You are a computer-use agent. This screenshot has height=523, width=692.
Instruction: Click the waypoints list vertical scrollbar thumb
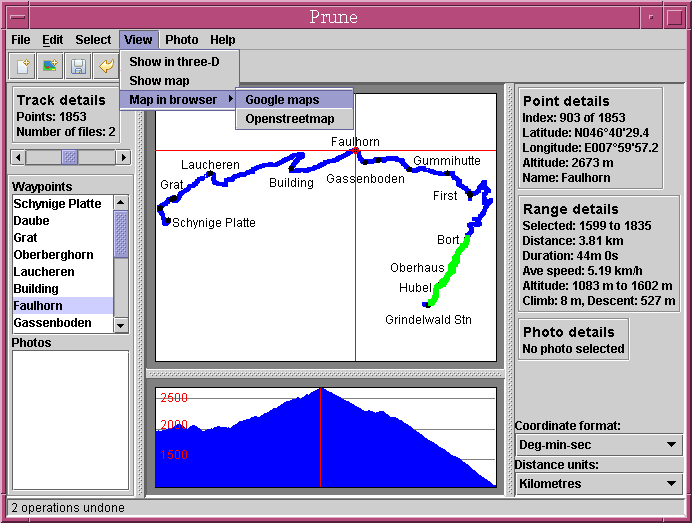pyautogui.click(x=121, y=235)
